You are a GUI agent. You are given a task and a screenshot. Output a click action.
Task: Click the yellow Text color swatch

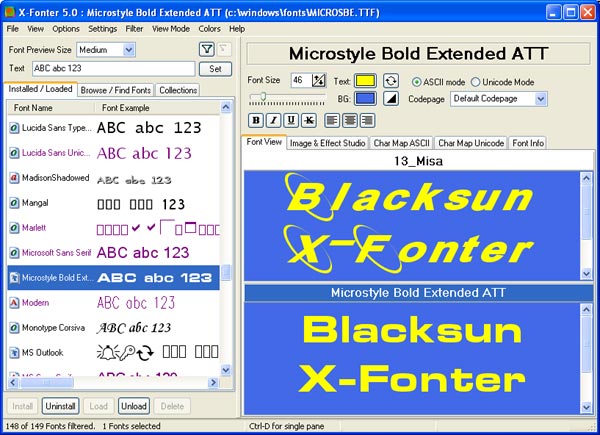click(x=365, y=81)
